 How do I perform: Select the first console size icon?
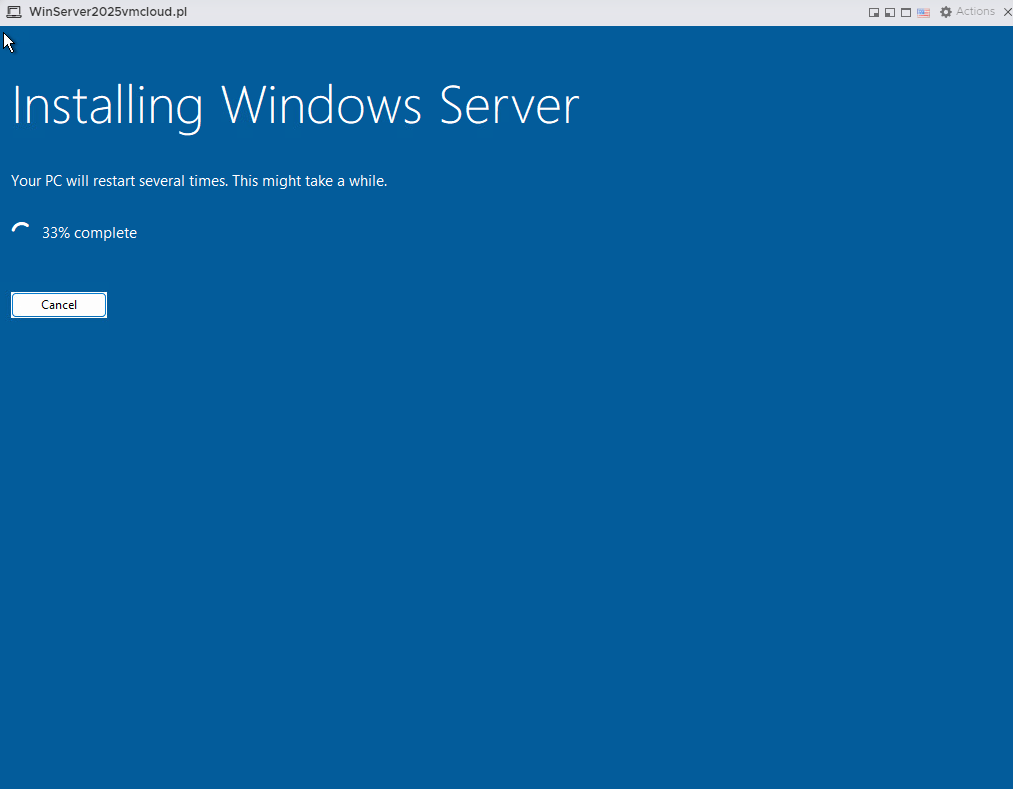pyautogui.click(x=874, y=13)
